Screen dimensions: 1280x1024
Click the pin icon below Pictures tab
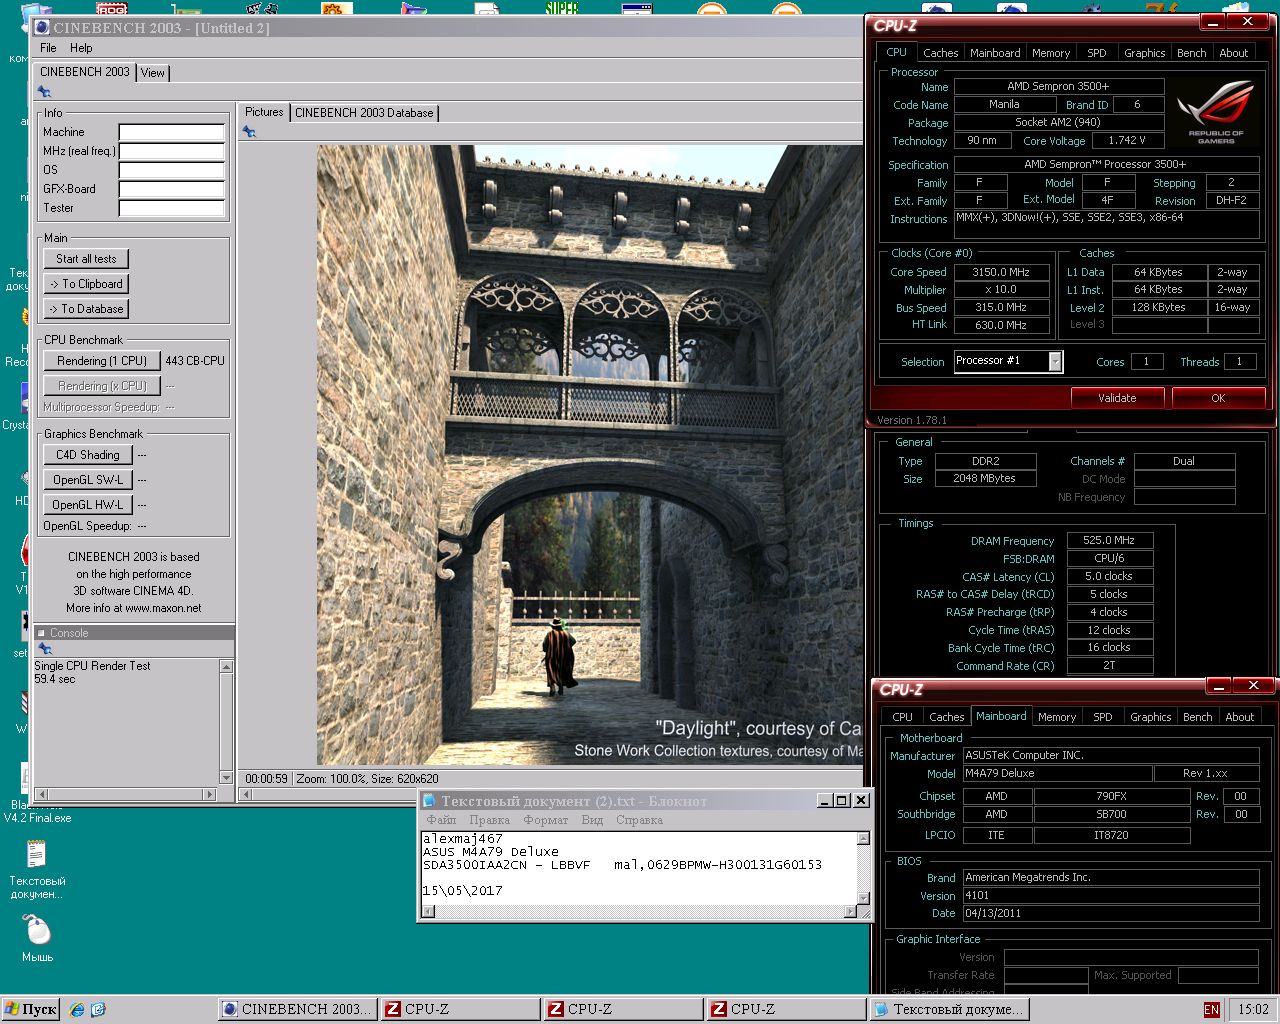(249, 131)
